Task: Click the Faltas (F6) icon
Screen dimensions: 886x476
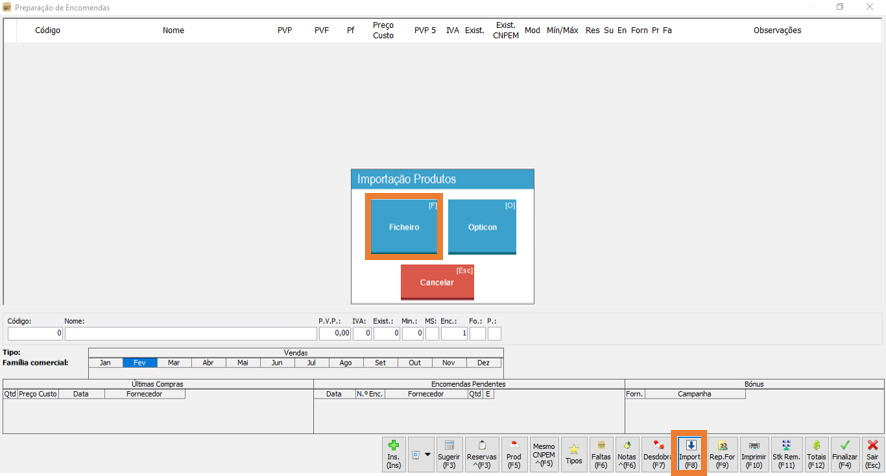Action: [601, 454]
